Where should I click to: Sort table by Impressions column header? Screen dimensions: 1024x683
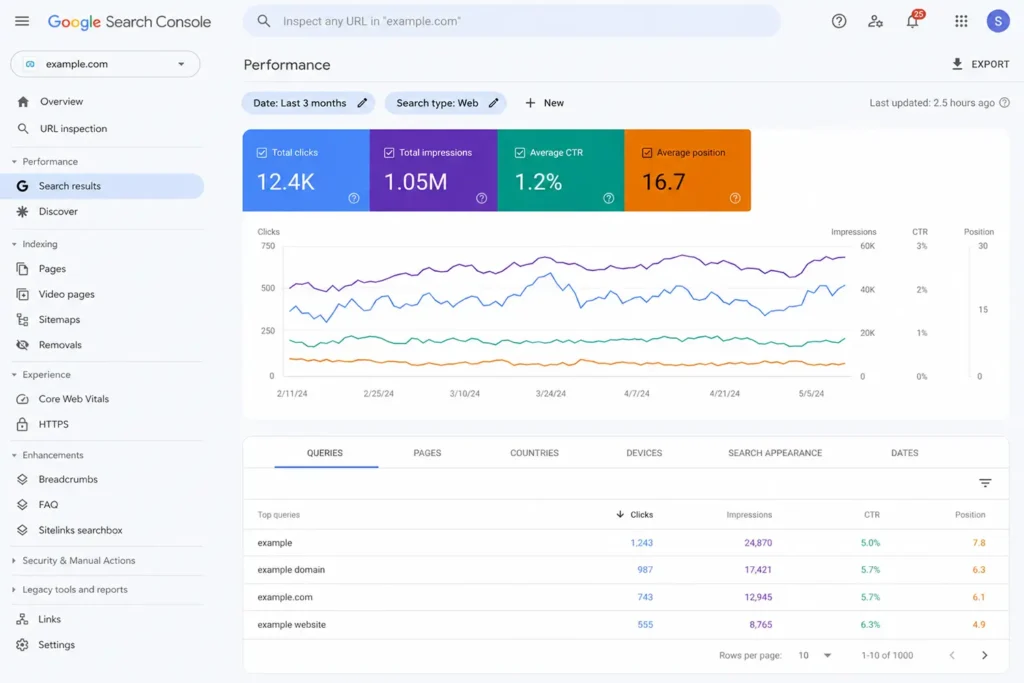749,515
